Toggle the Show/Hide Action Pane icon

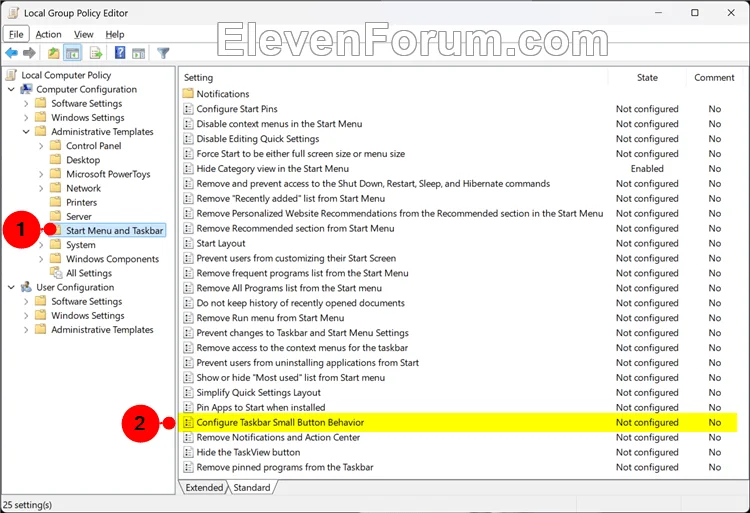coord(138,53)
